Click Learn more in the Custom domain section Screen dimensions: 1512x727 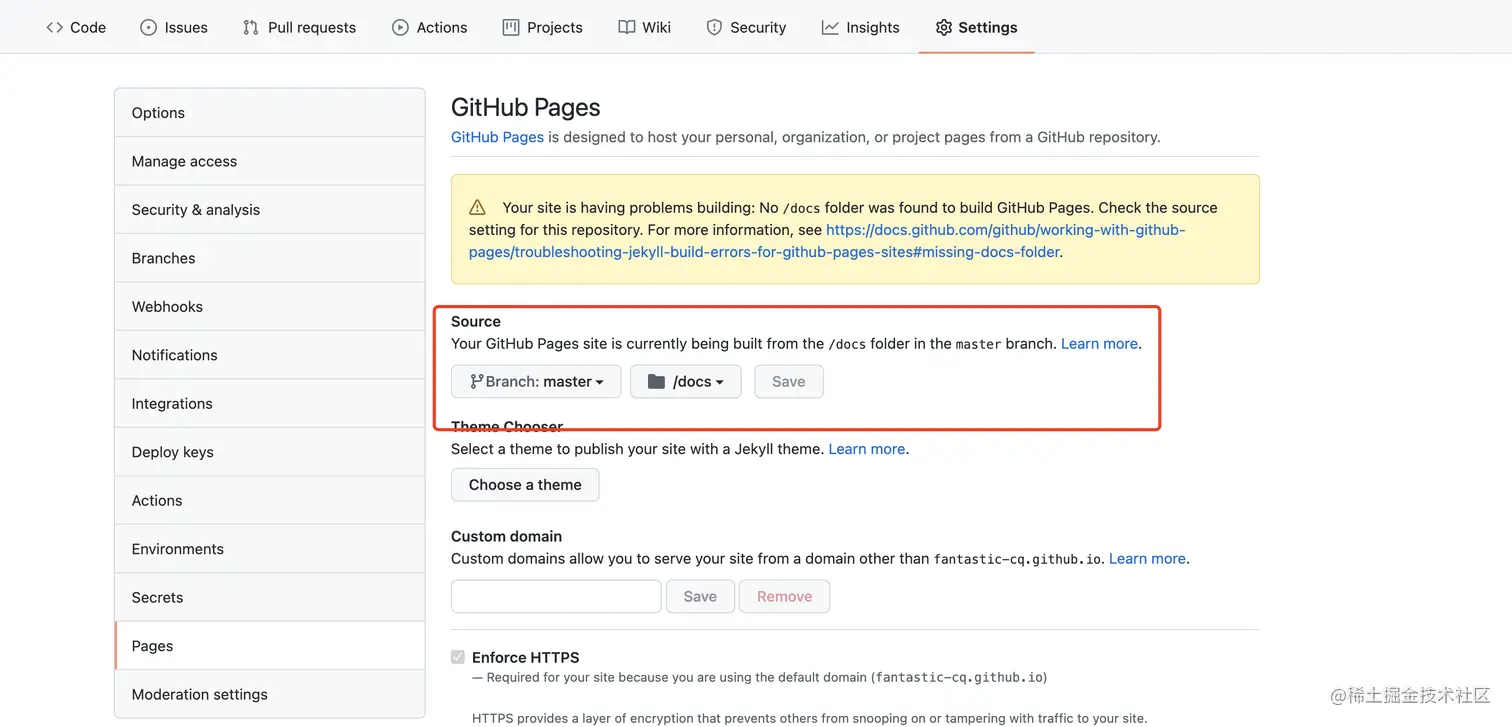(x=1147, y=558)
